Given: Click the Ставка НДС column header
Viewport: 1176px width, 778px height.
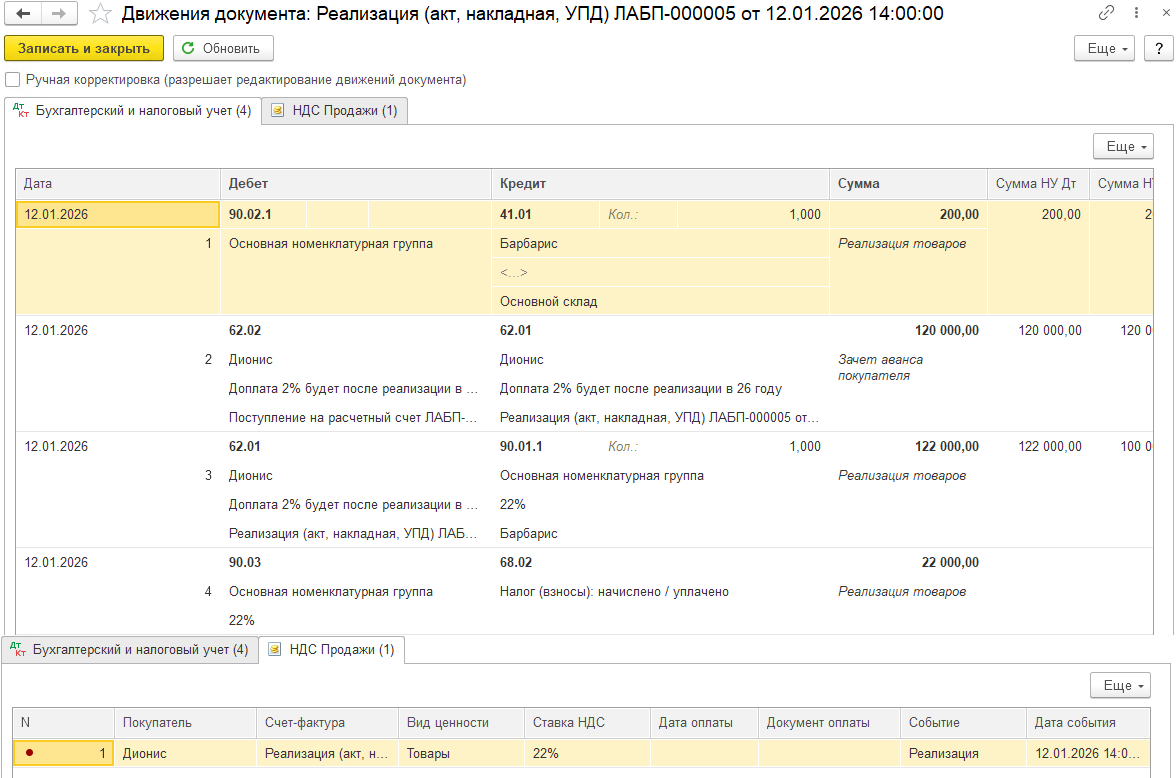Looking at the screenshot, I should tap(587, 723).
